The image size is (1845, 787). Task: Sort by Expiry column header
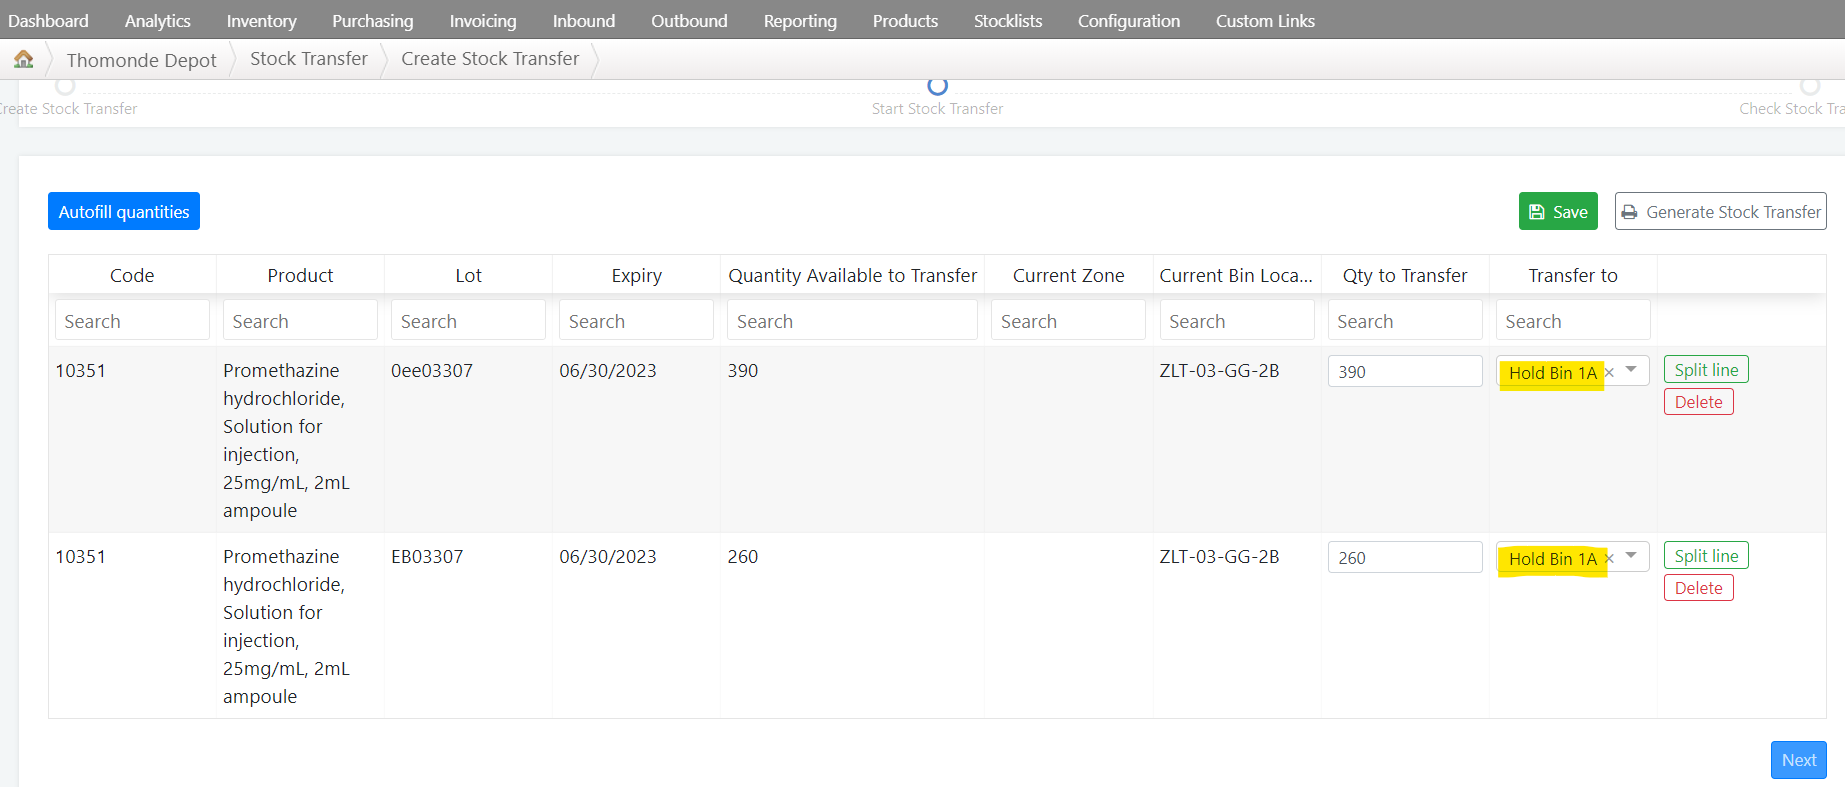coord(636,275)
